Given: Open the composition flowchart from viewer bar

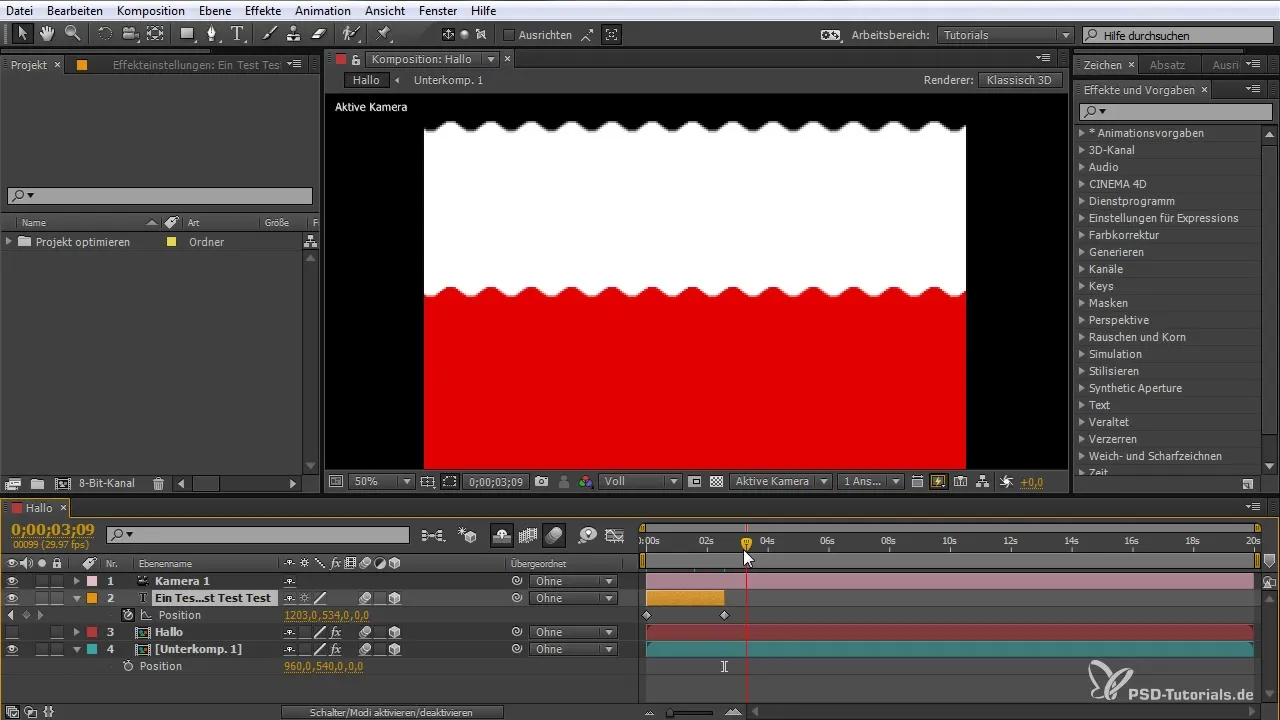Looking at the screenshot, I should pos(983,481).
